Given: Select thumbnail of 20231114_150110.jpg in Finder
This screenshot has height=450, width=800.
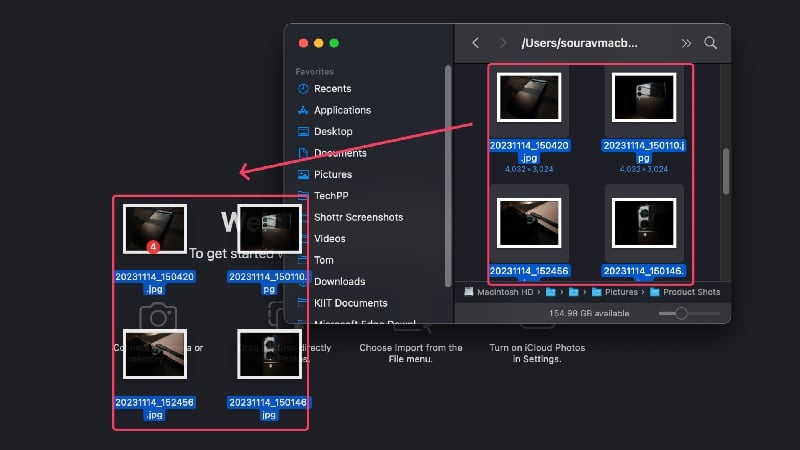Looking at the screenshot, I should pos(644,97).
